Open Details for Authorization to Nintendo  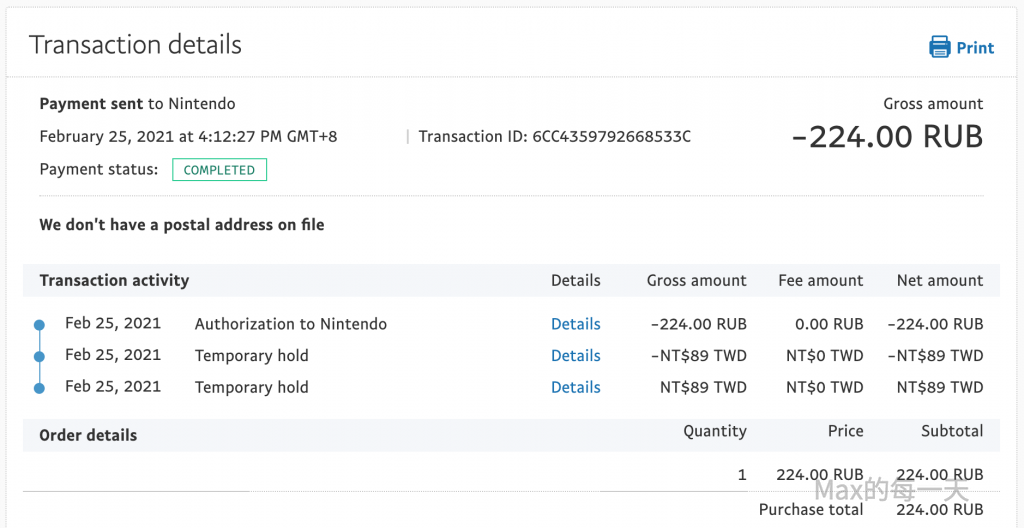click(x=575, y=324)
